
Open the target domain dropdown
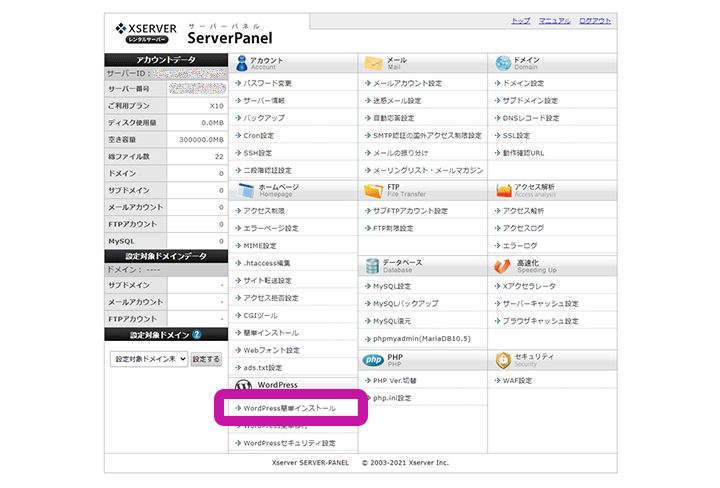coord(148,359)
